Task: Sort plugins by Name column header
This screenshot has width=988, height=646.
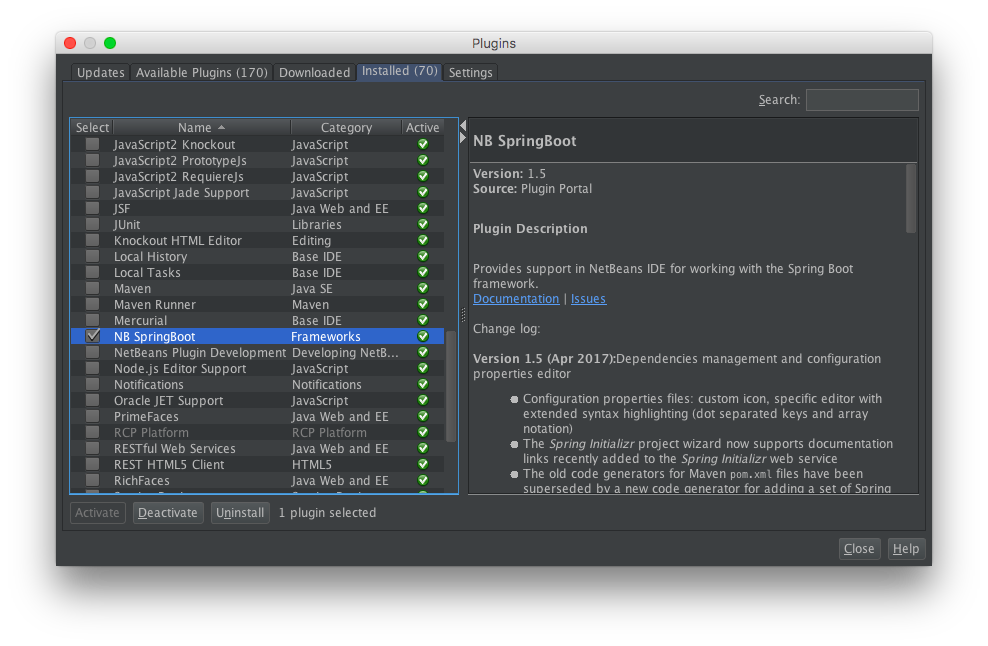Action: (x=202, y=127)
